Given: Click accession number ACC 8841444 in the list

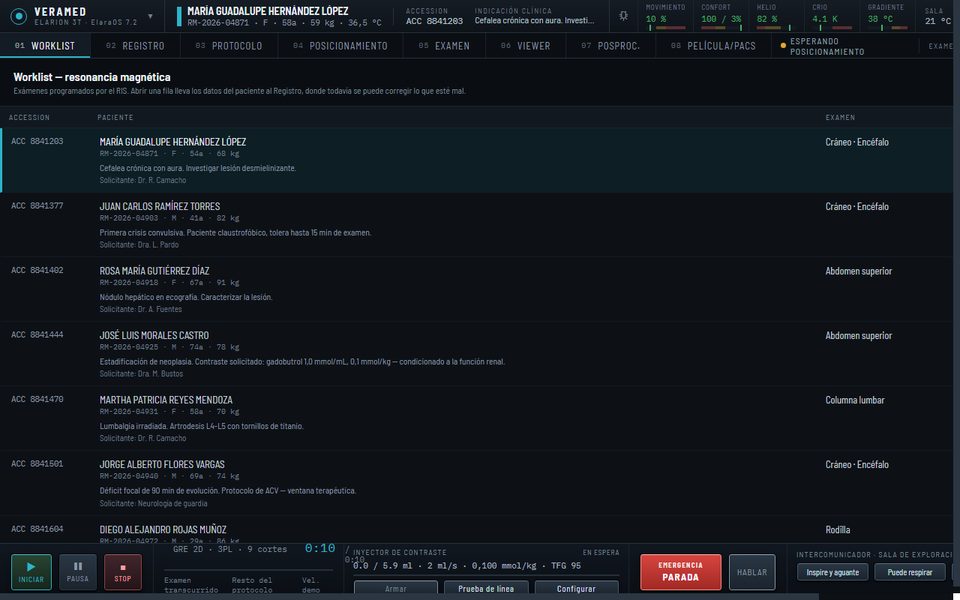Looking at the screenshot, I should point(37,335).
